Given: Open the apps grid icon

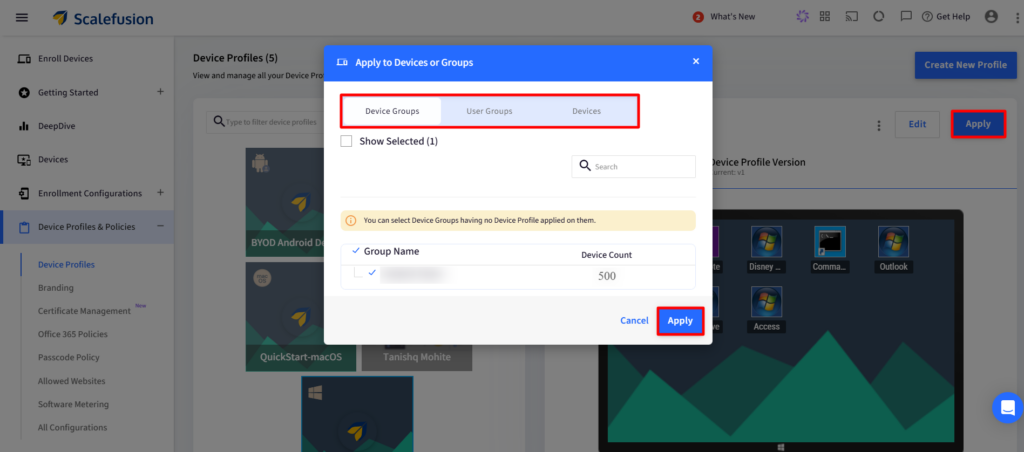Looking at the screenshot, I should (x=825, y=17).
